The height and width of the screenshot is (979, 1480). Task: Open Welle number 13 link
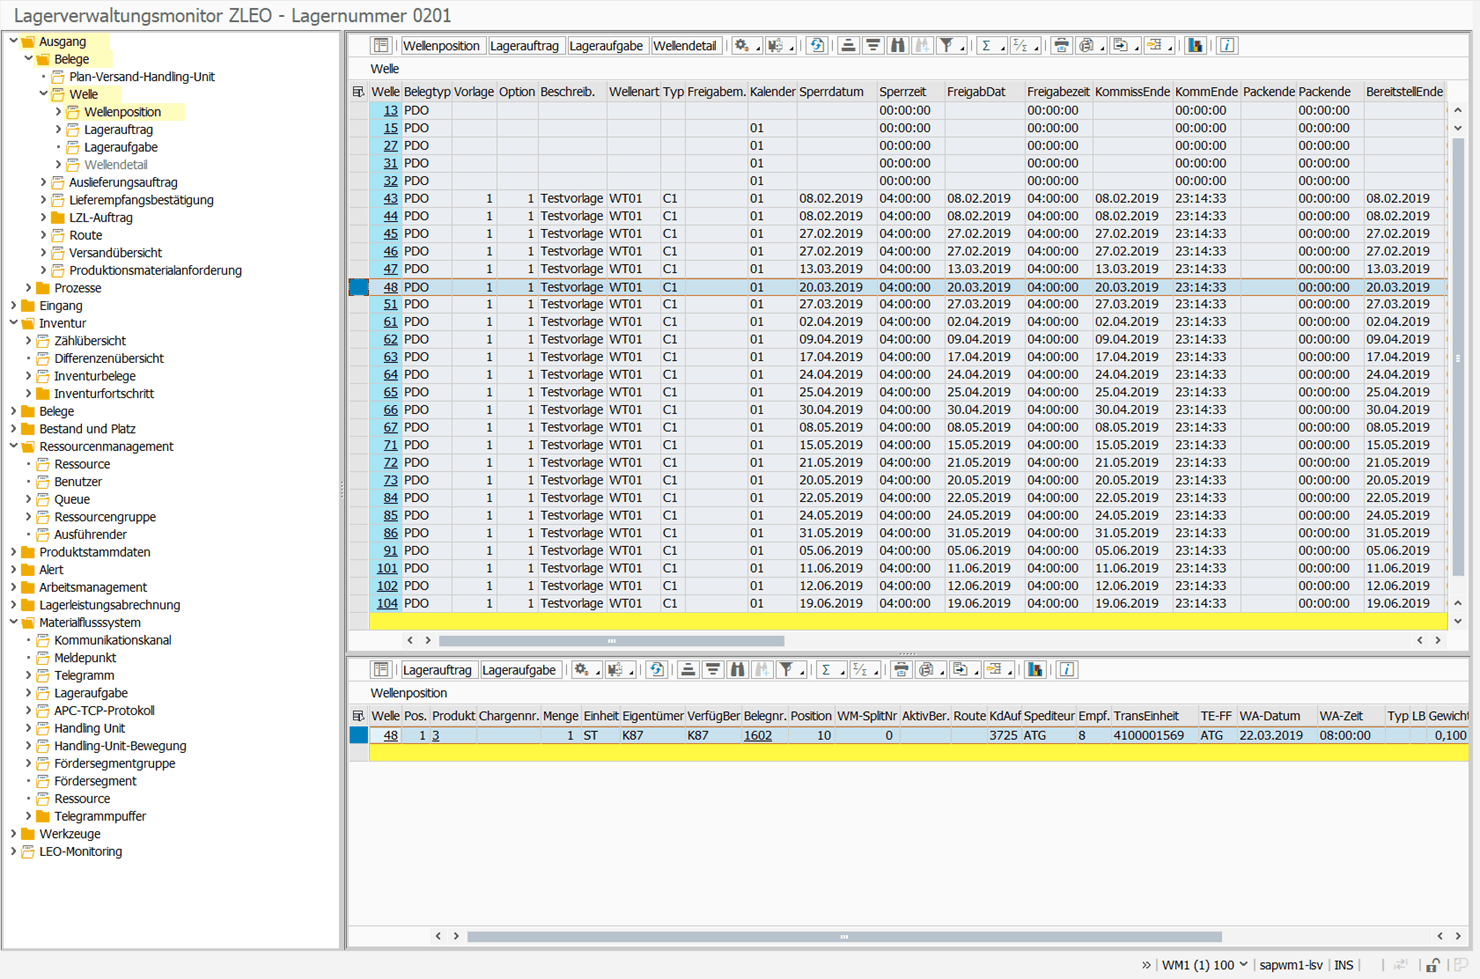point(390,110)
